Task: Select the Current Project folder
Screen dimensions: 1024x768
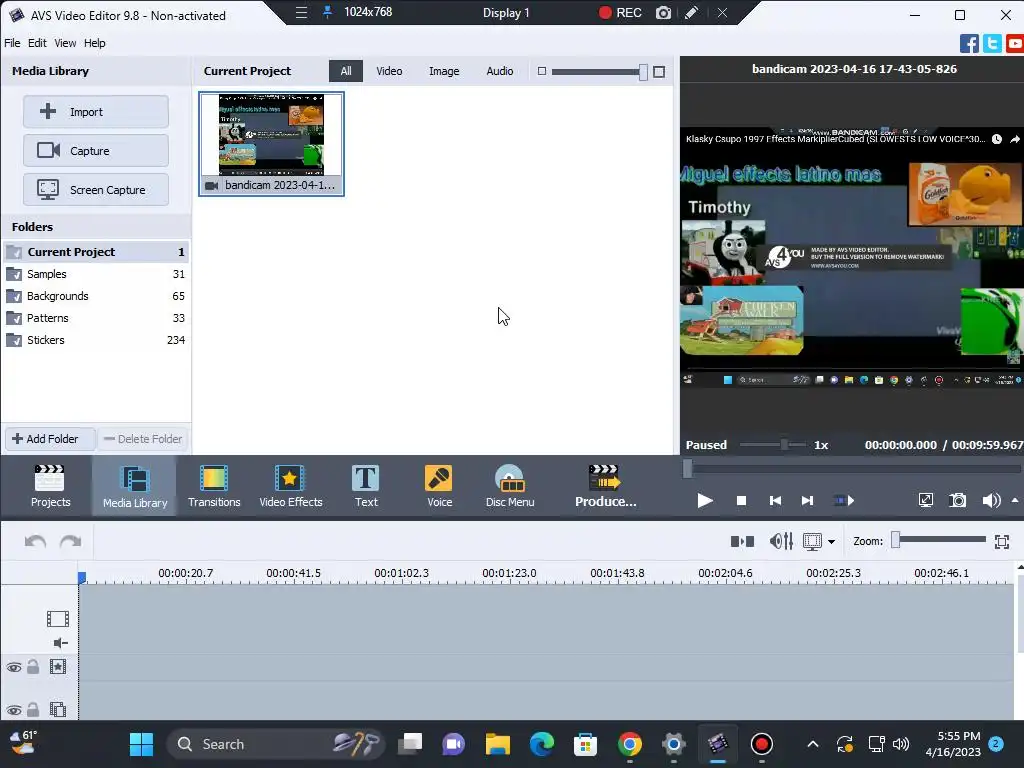Action: [x=96, y=252]
